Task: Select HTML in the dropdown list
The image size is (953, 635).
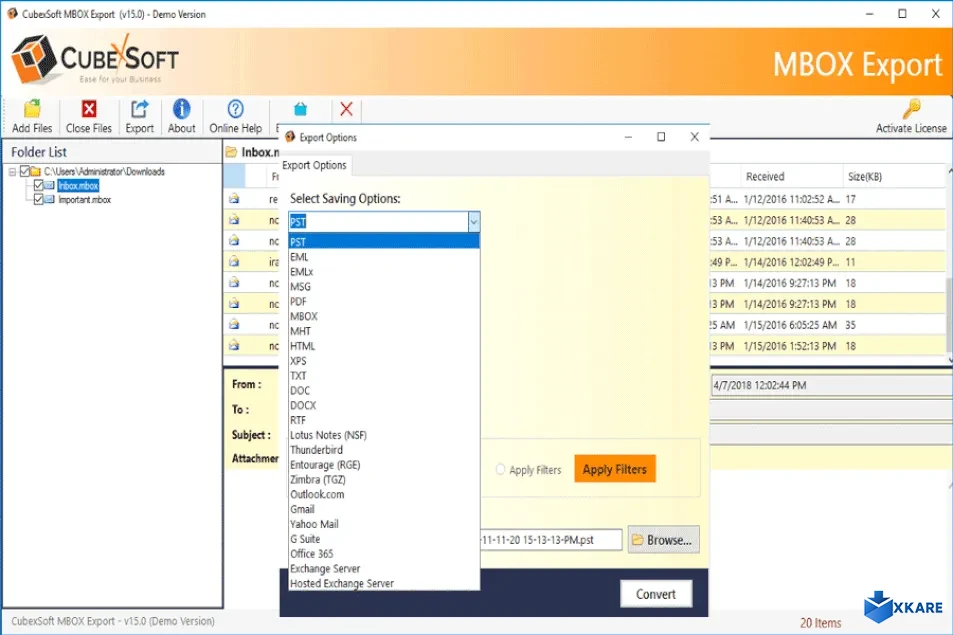Action: pyautogui.click(x=384, y=346)
